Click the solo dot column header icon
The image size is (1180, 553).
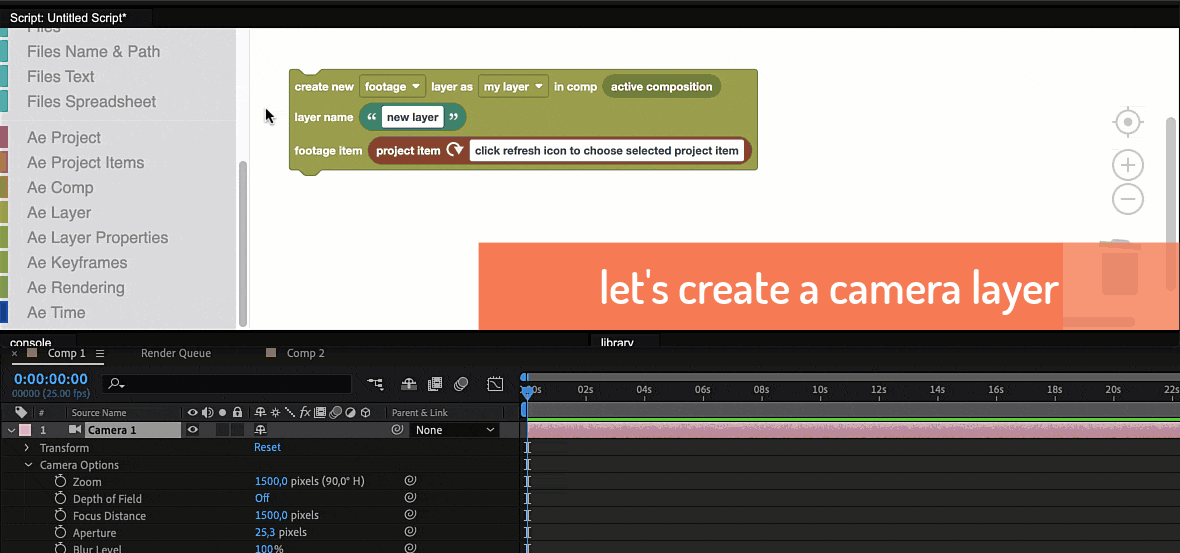[222, 412]
